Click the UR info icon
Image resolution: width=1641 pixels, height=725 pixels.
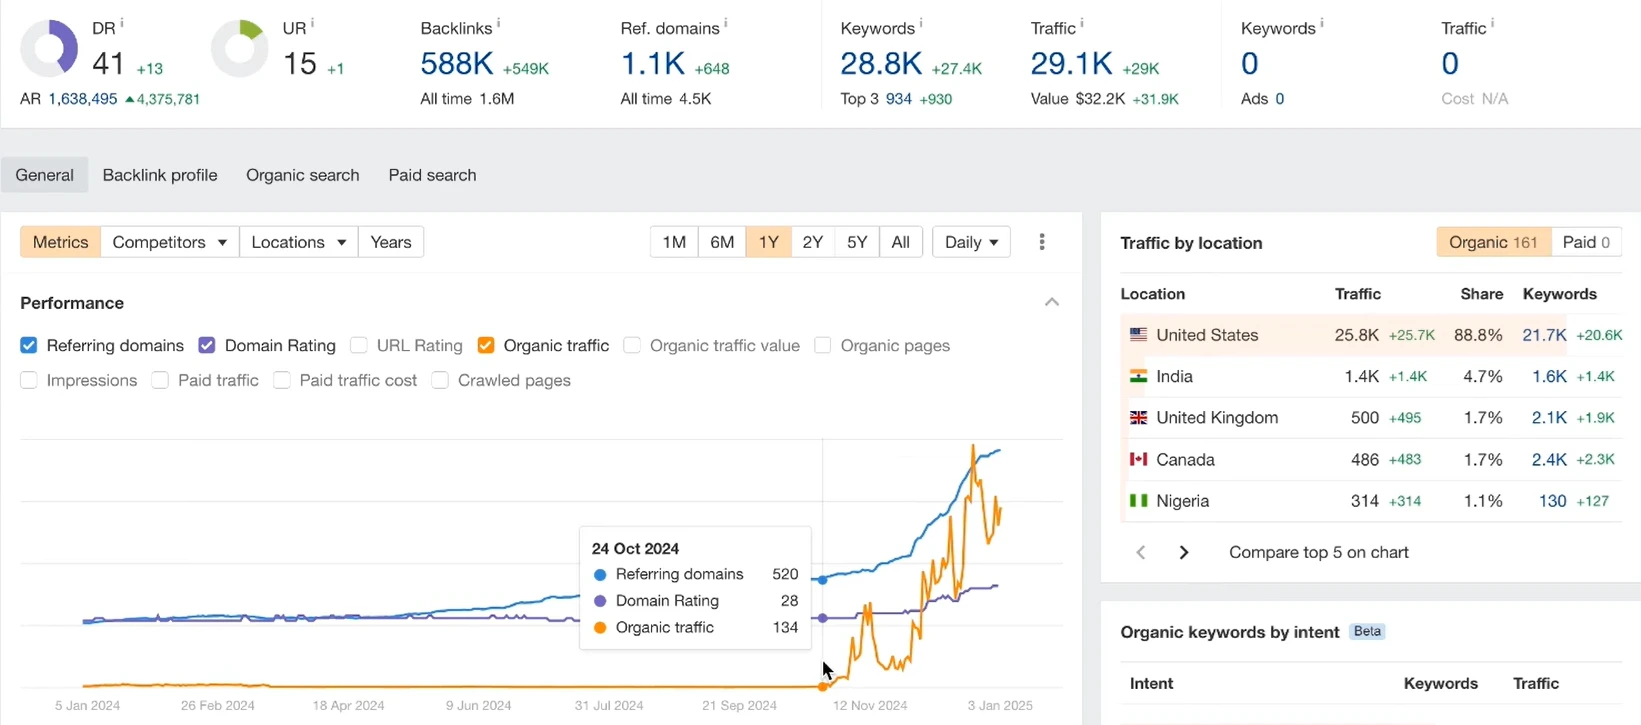tap(312, 23)
